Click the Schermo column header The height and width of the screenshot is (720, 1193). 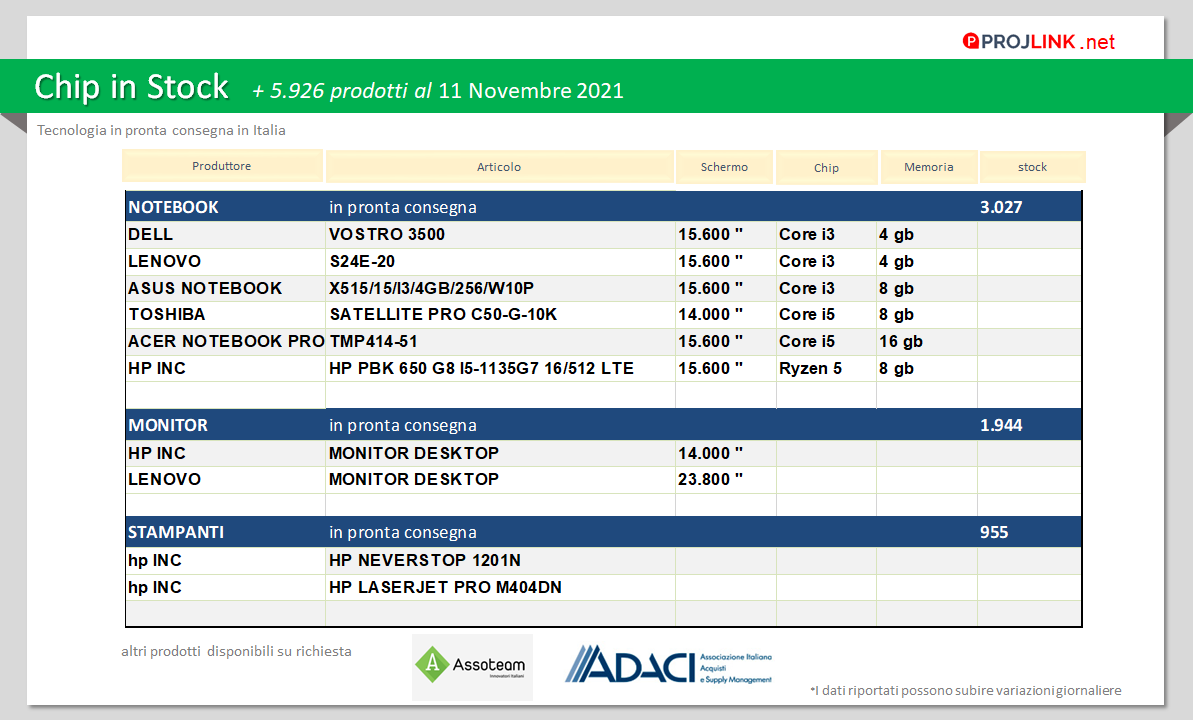click(x=724, y=167)
